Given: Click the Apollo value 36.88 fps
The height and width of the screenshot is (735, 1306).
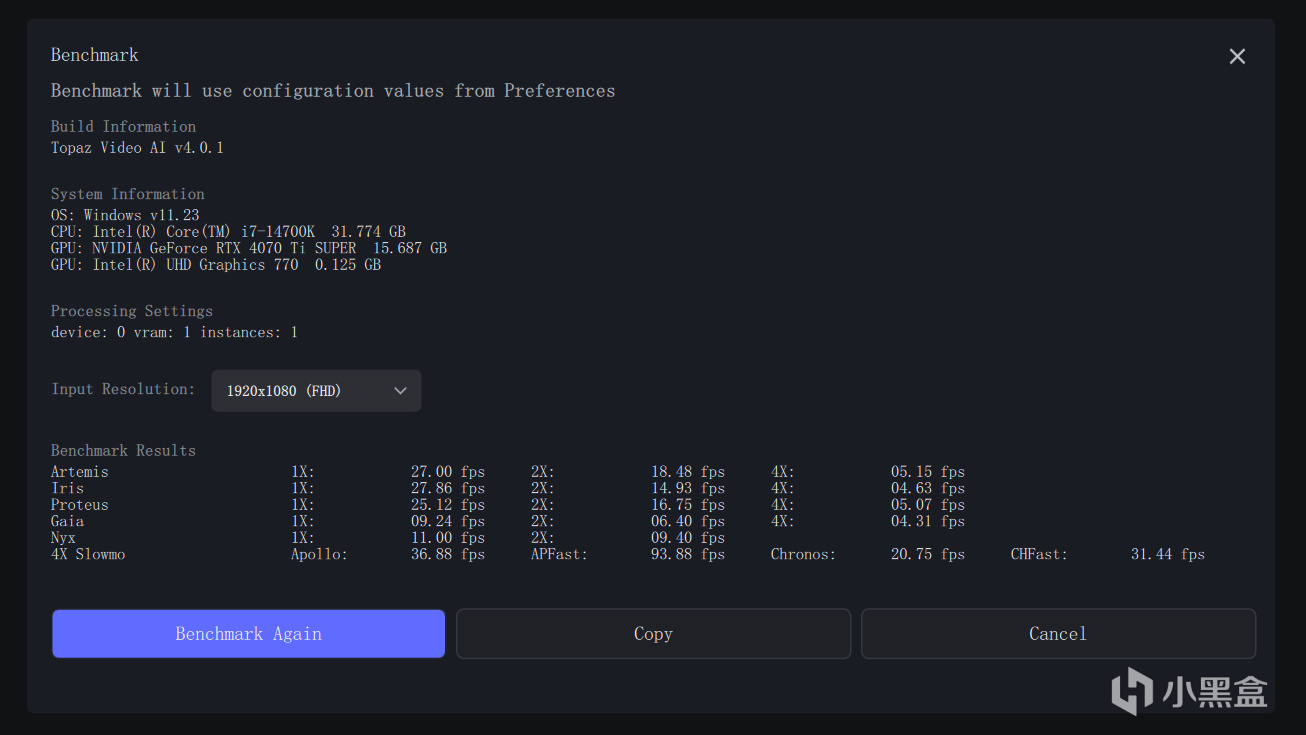Looking at the screenshot, I should pyautogui.click(x=448, y=554).
